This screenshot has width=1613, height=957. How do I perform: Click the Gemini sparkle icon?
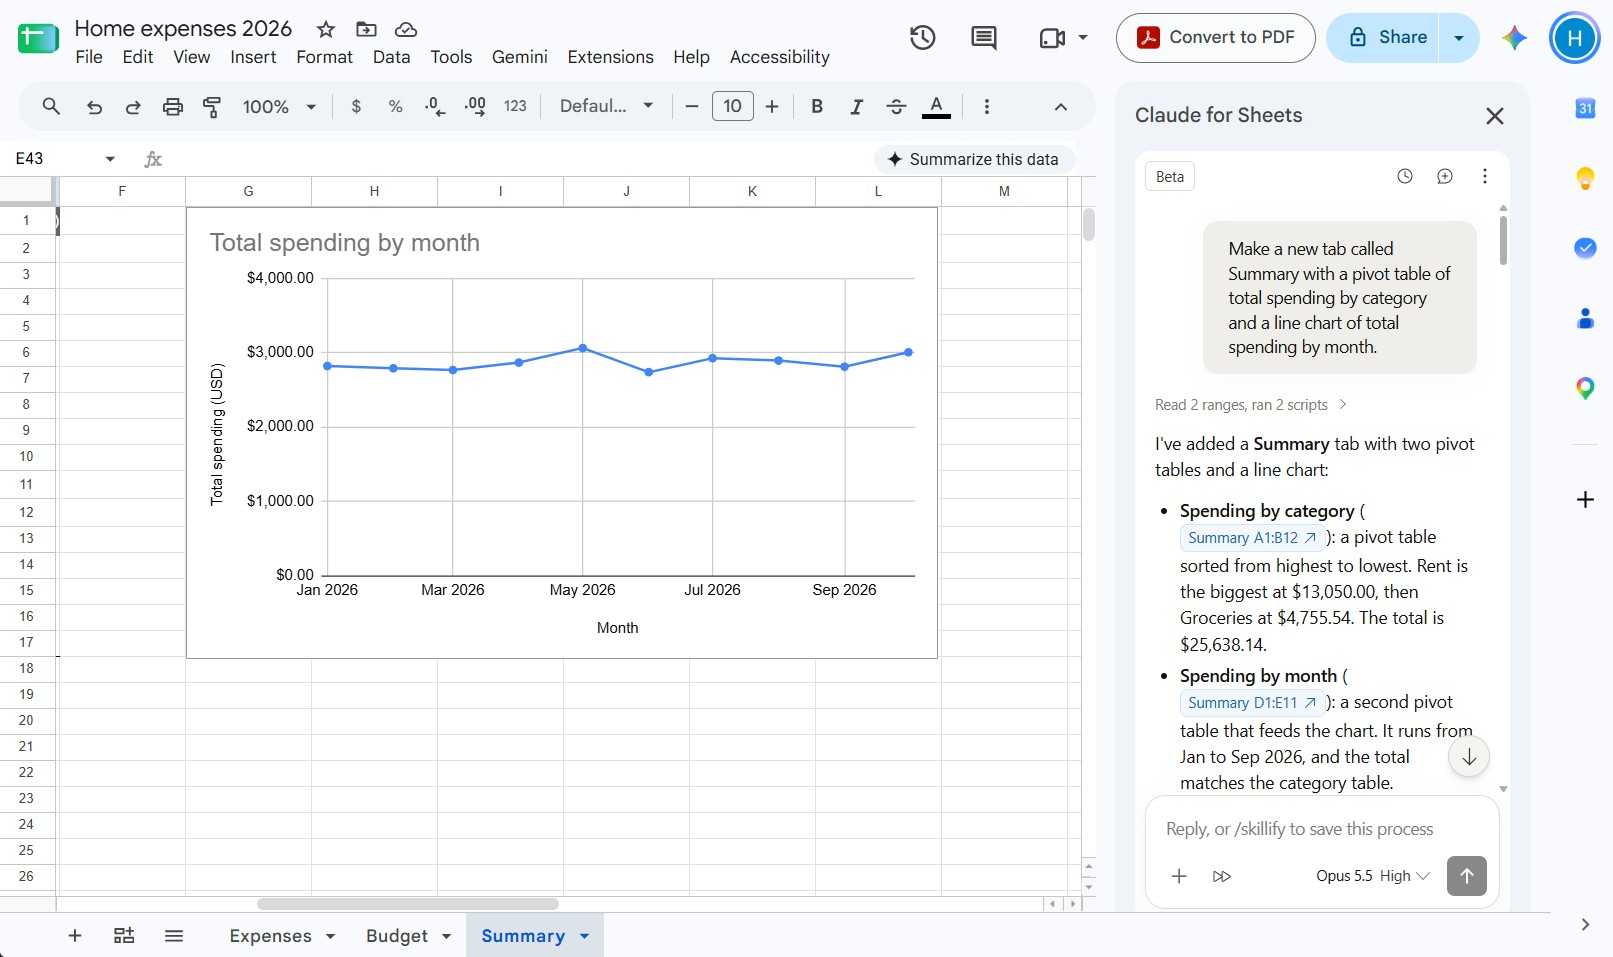tap(1514, 38)
